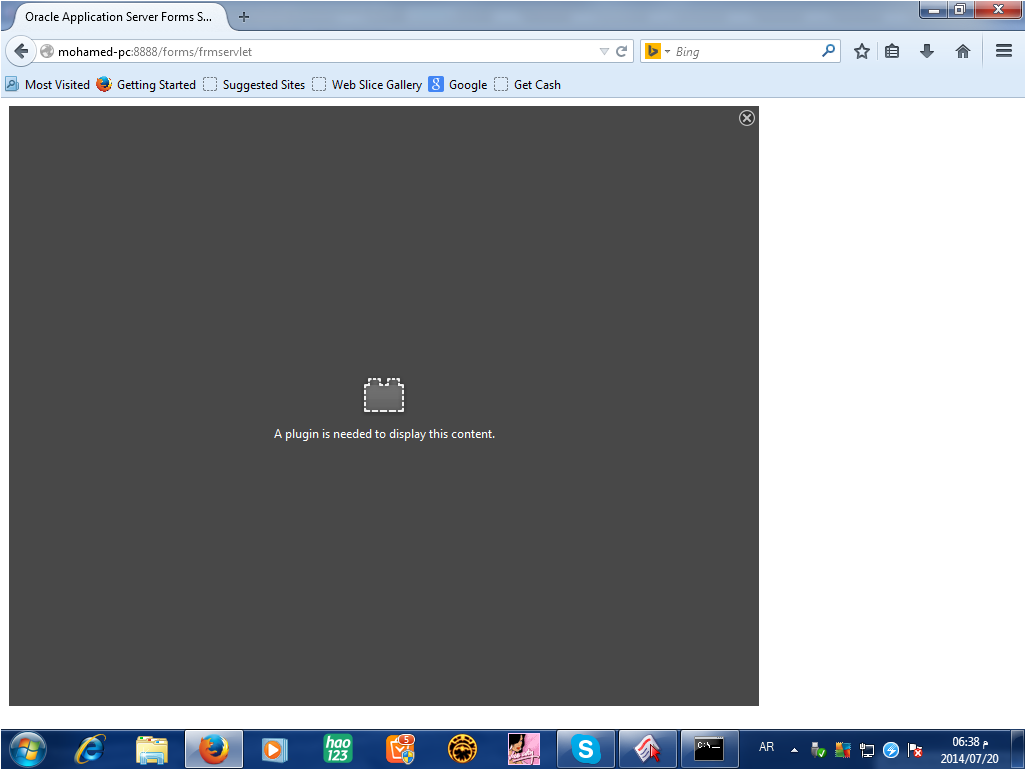Screen dimensions: 1026x770
Task: Select the Oracle Application Server Forms tab
Action: click(x=118, y=17)
